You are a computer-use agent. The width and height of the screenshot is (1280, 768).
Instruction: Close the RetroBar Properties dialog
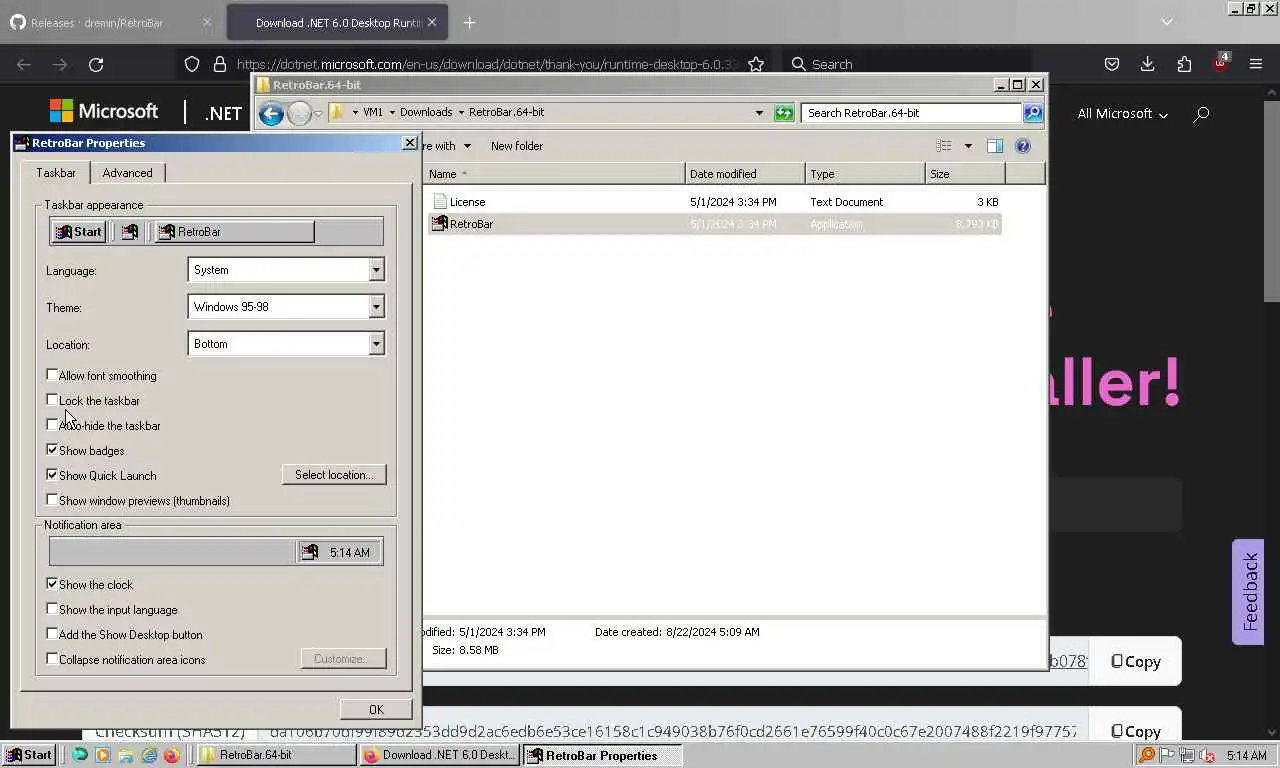pyautogui.click(x=410, y=143)
